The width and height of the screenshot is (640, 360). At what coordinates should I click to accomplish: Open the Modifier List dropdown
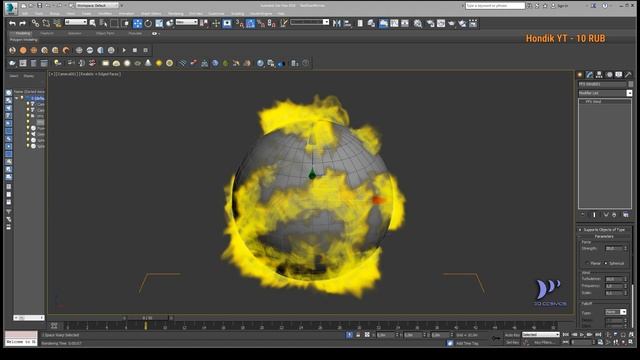(629, 93)
